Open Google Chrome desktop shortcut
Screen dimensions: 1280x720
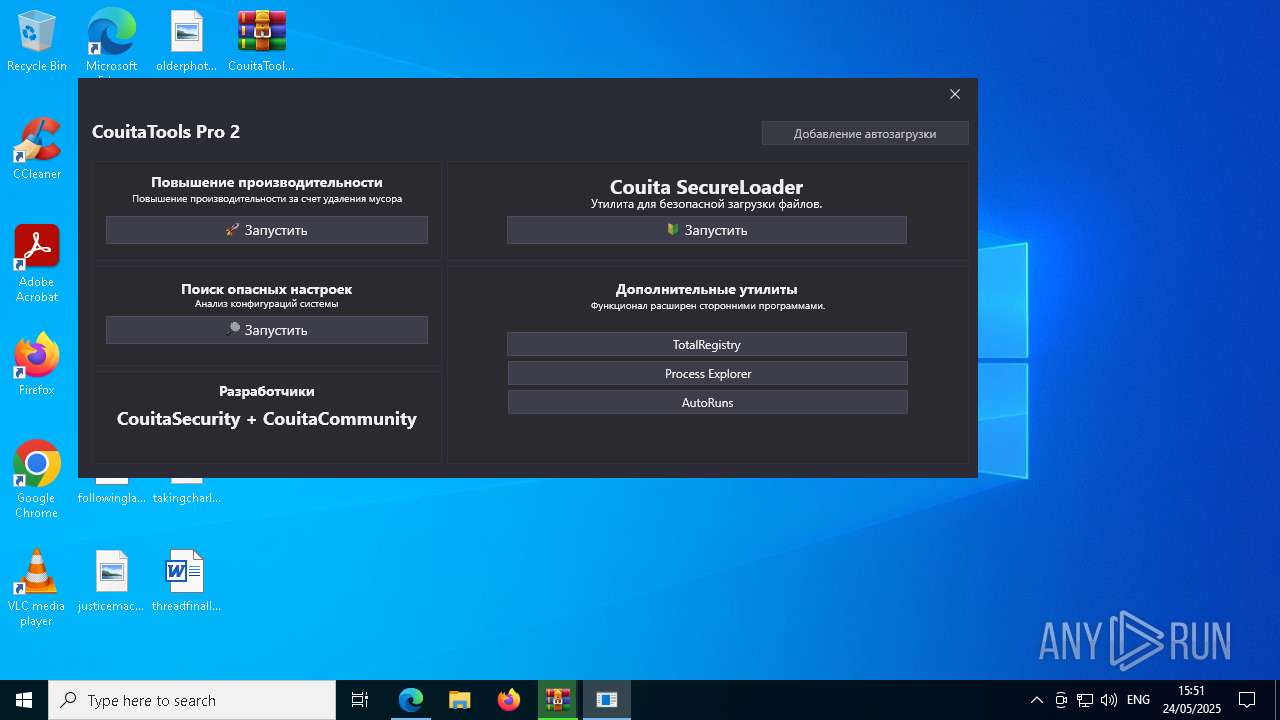pos(37,479)
